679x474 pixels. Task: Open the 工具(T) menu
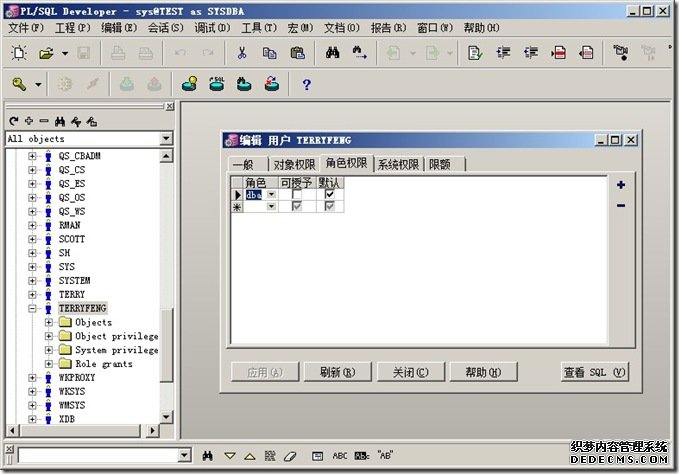[x=259, y=27]
